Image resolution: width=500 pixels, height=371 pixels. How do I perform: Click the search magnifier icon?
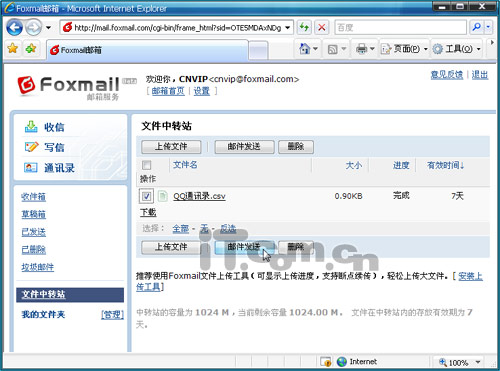(477, 27)
